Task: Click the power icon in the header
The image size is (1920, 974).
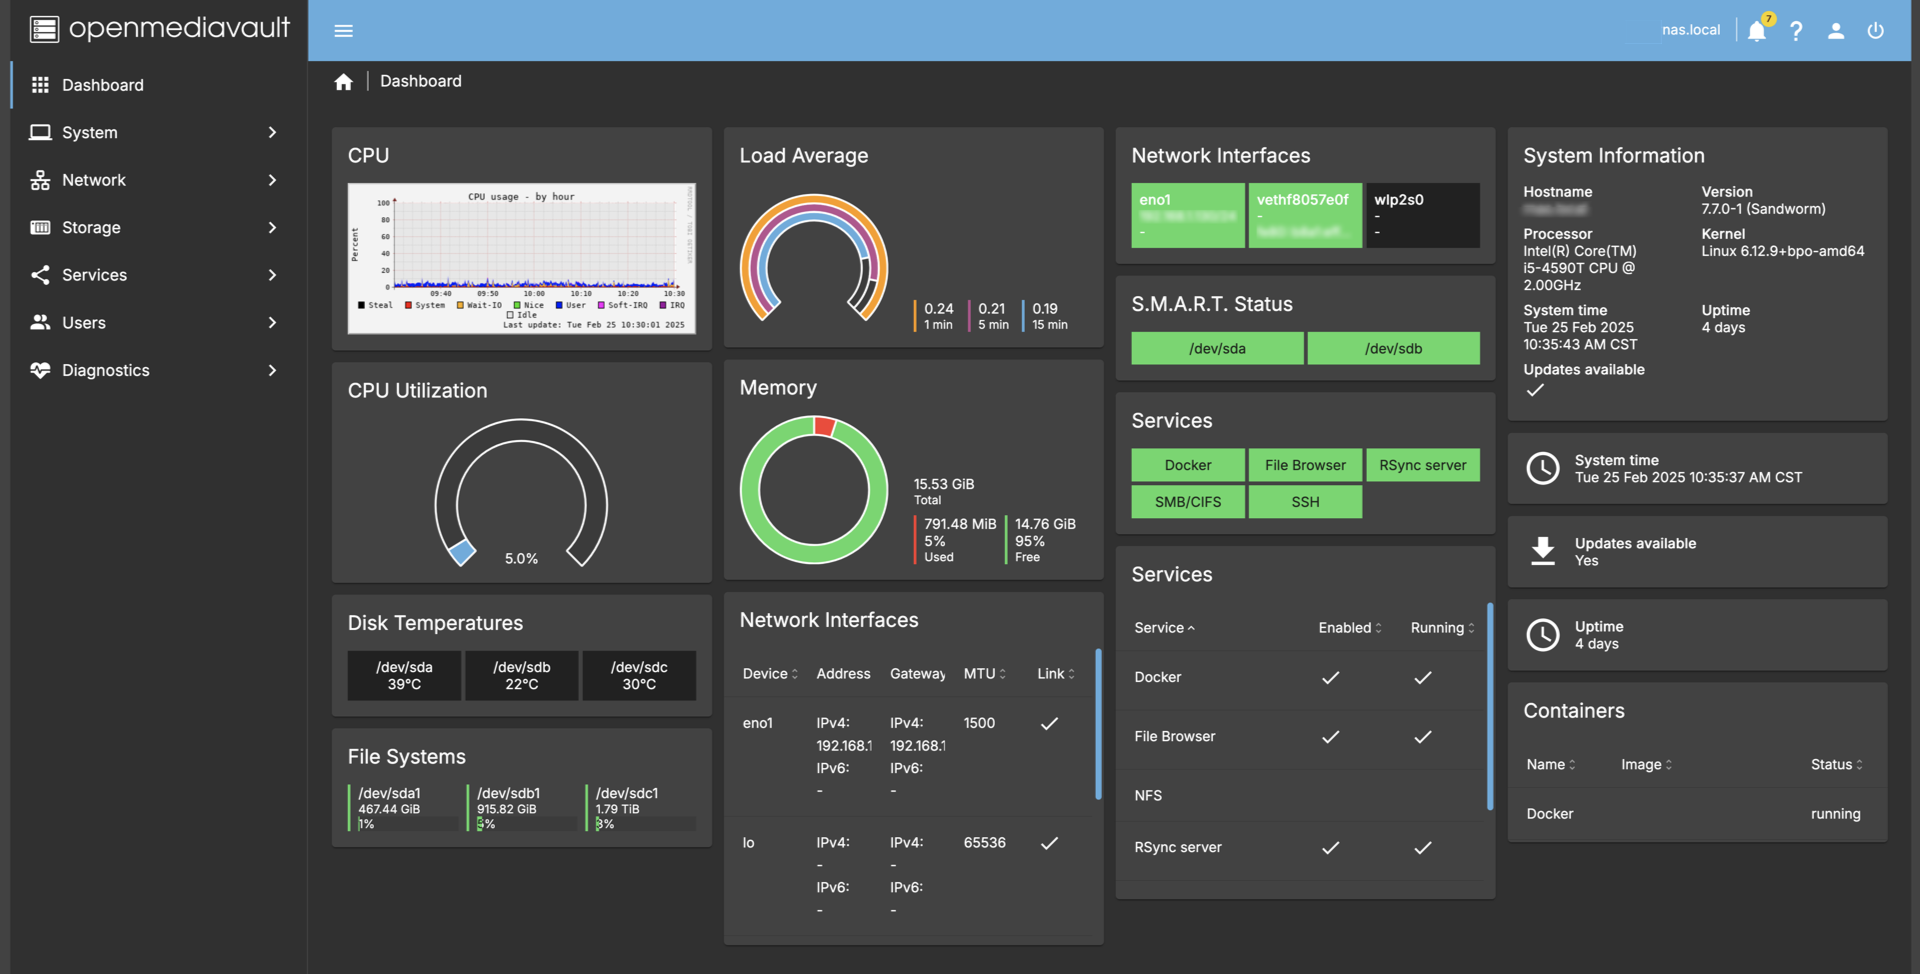Action: 1876,31
